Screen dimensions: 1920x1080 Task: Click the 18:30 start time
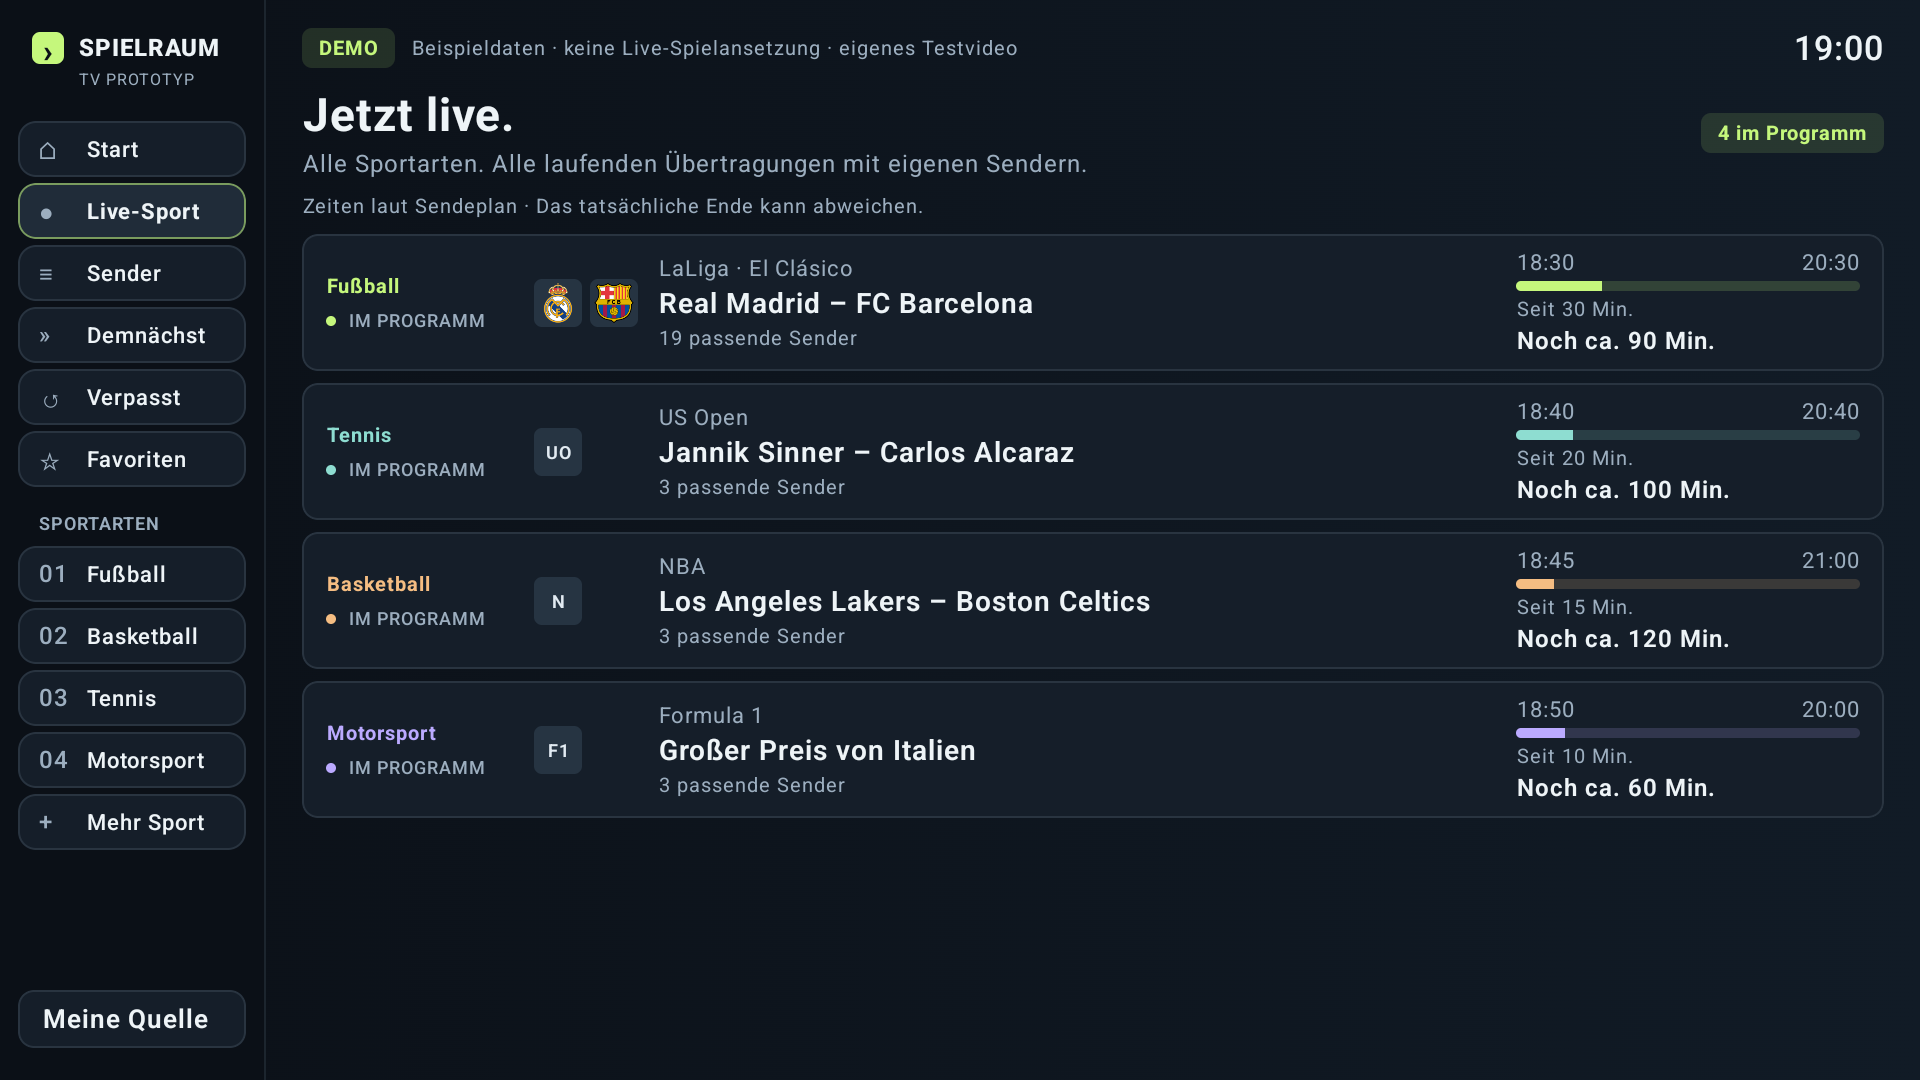click(1546, 263)
